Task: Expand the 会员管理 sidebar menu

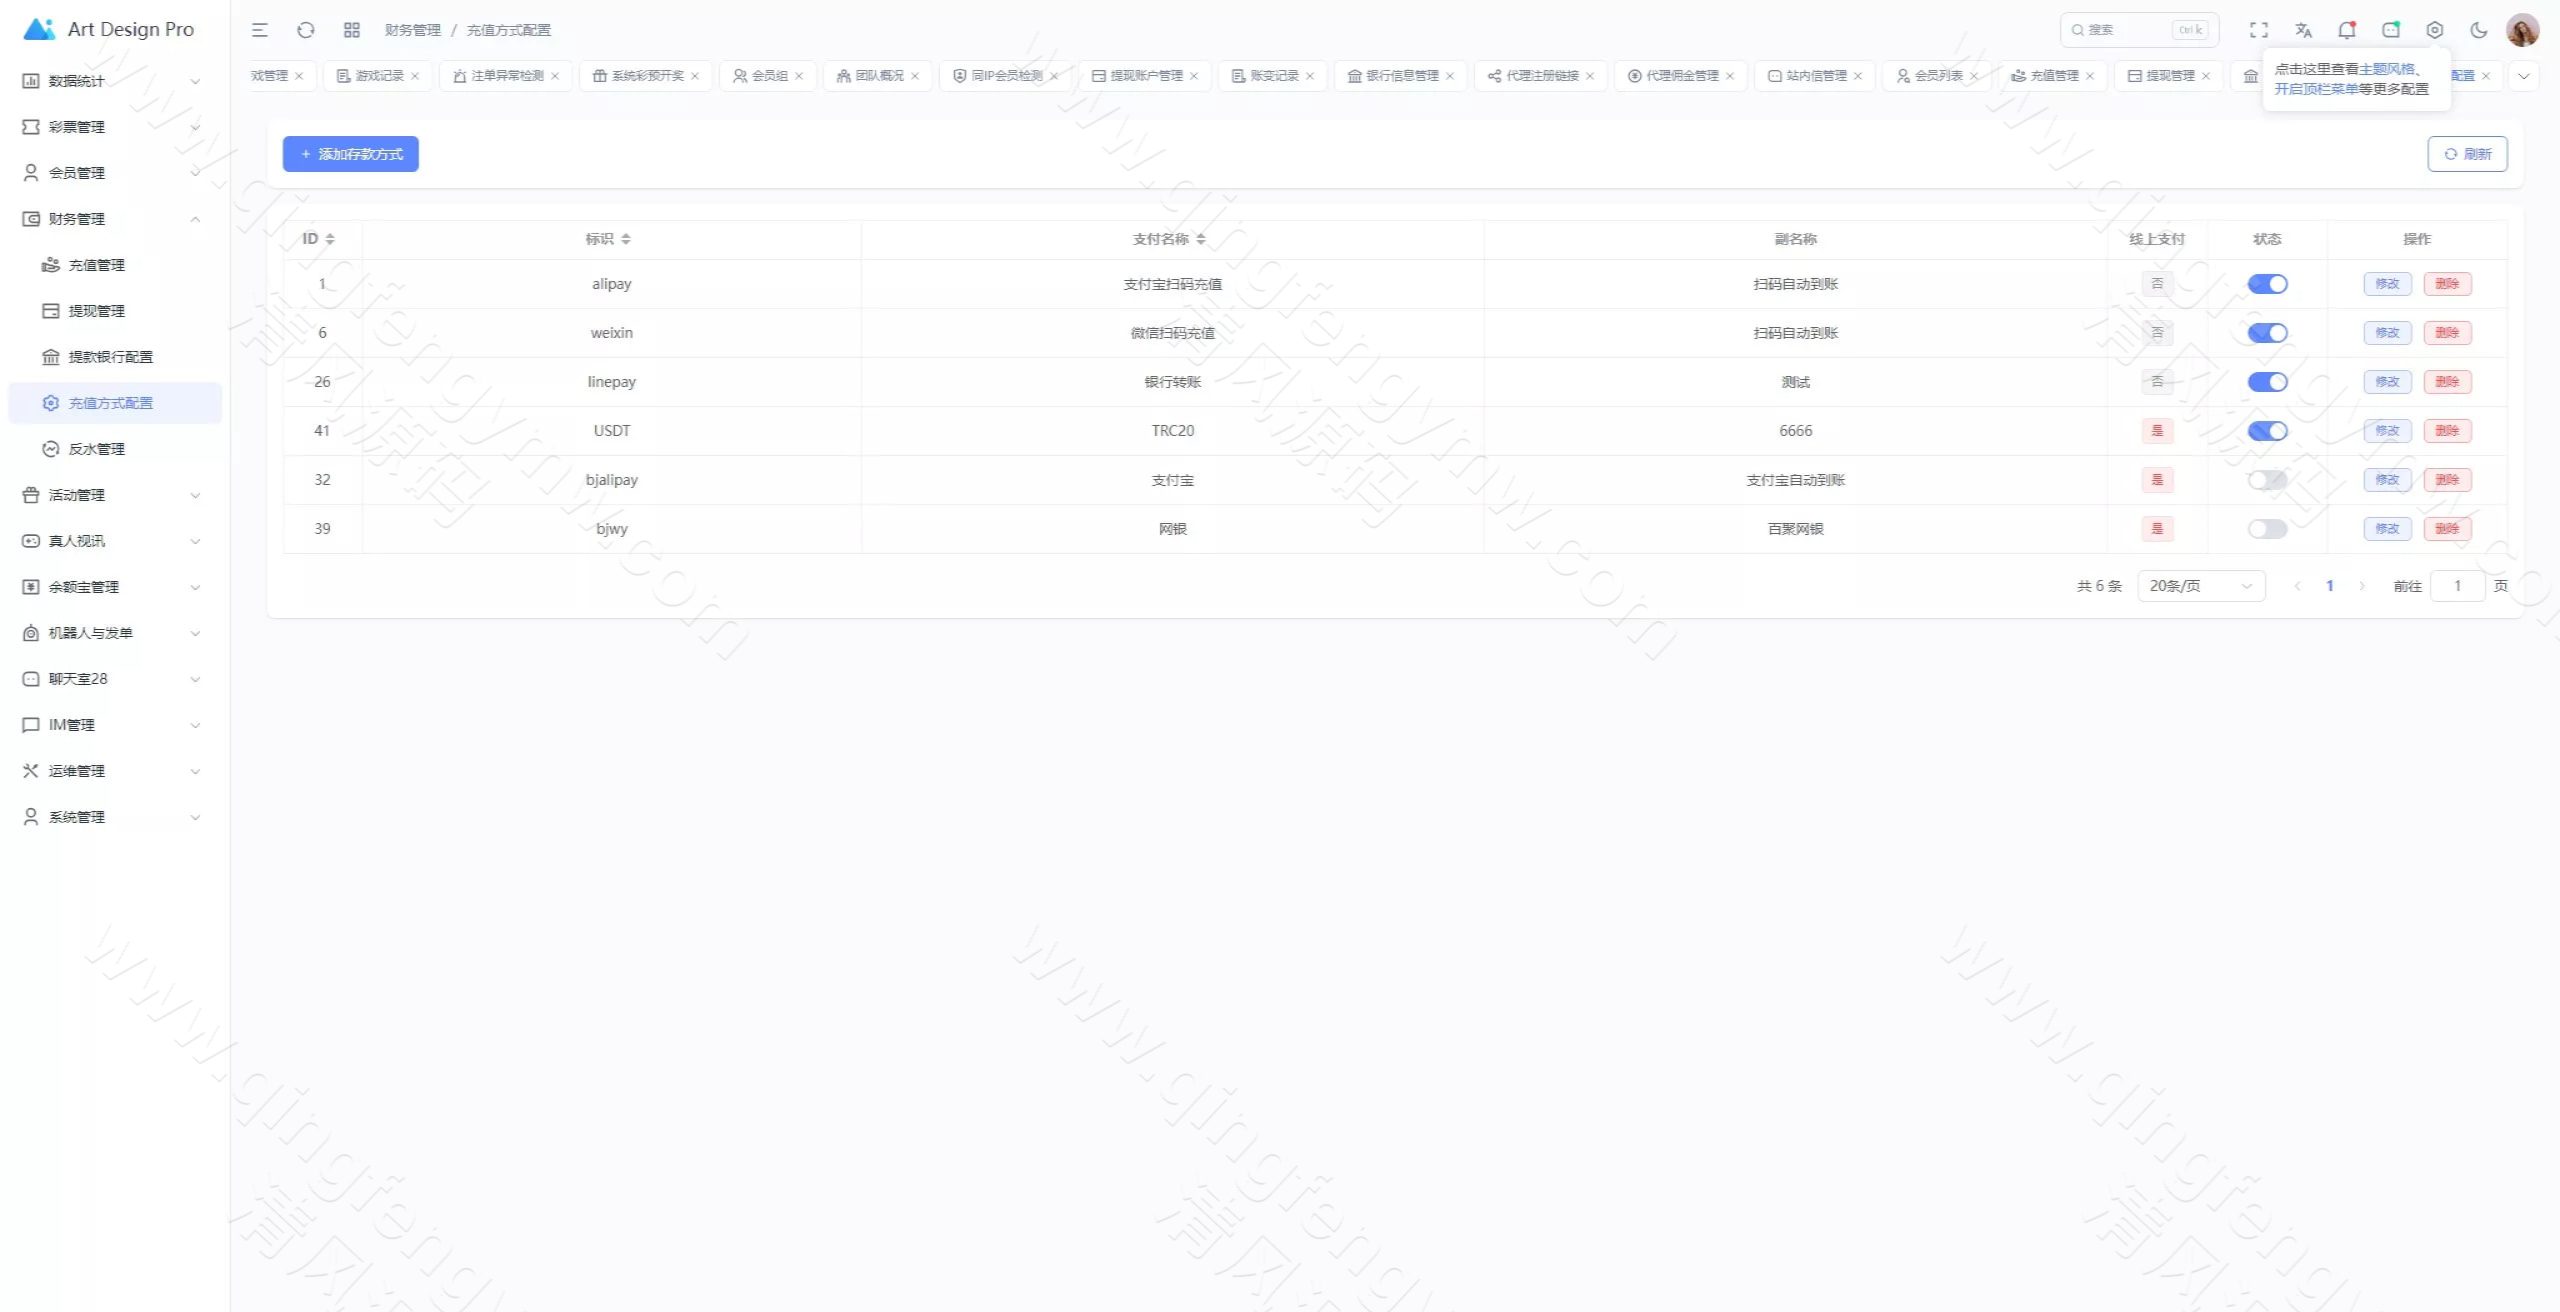Action: (x=110, y=173)
